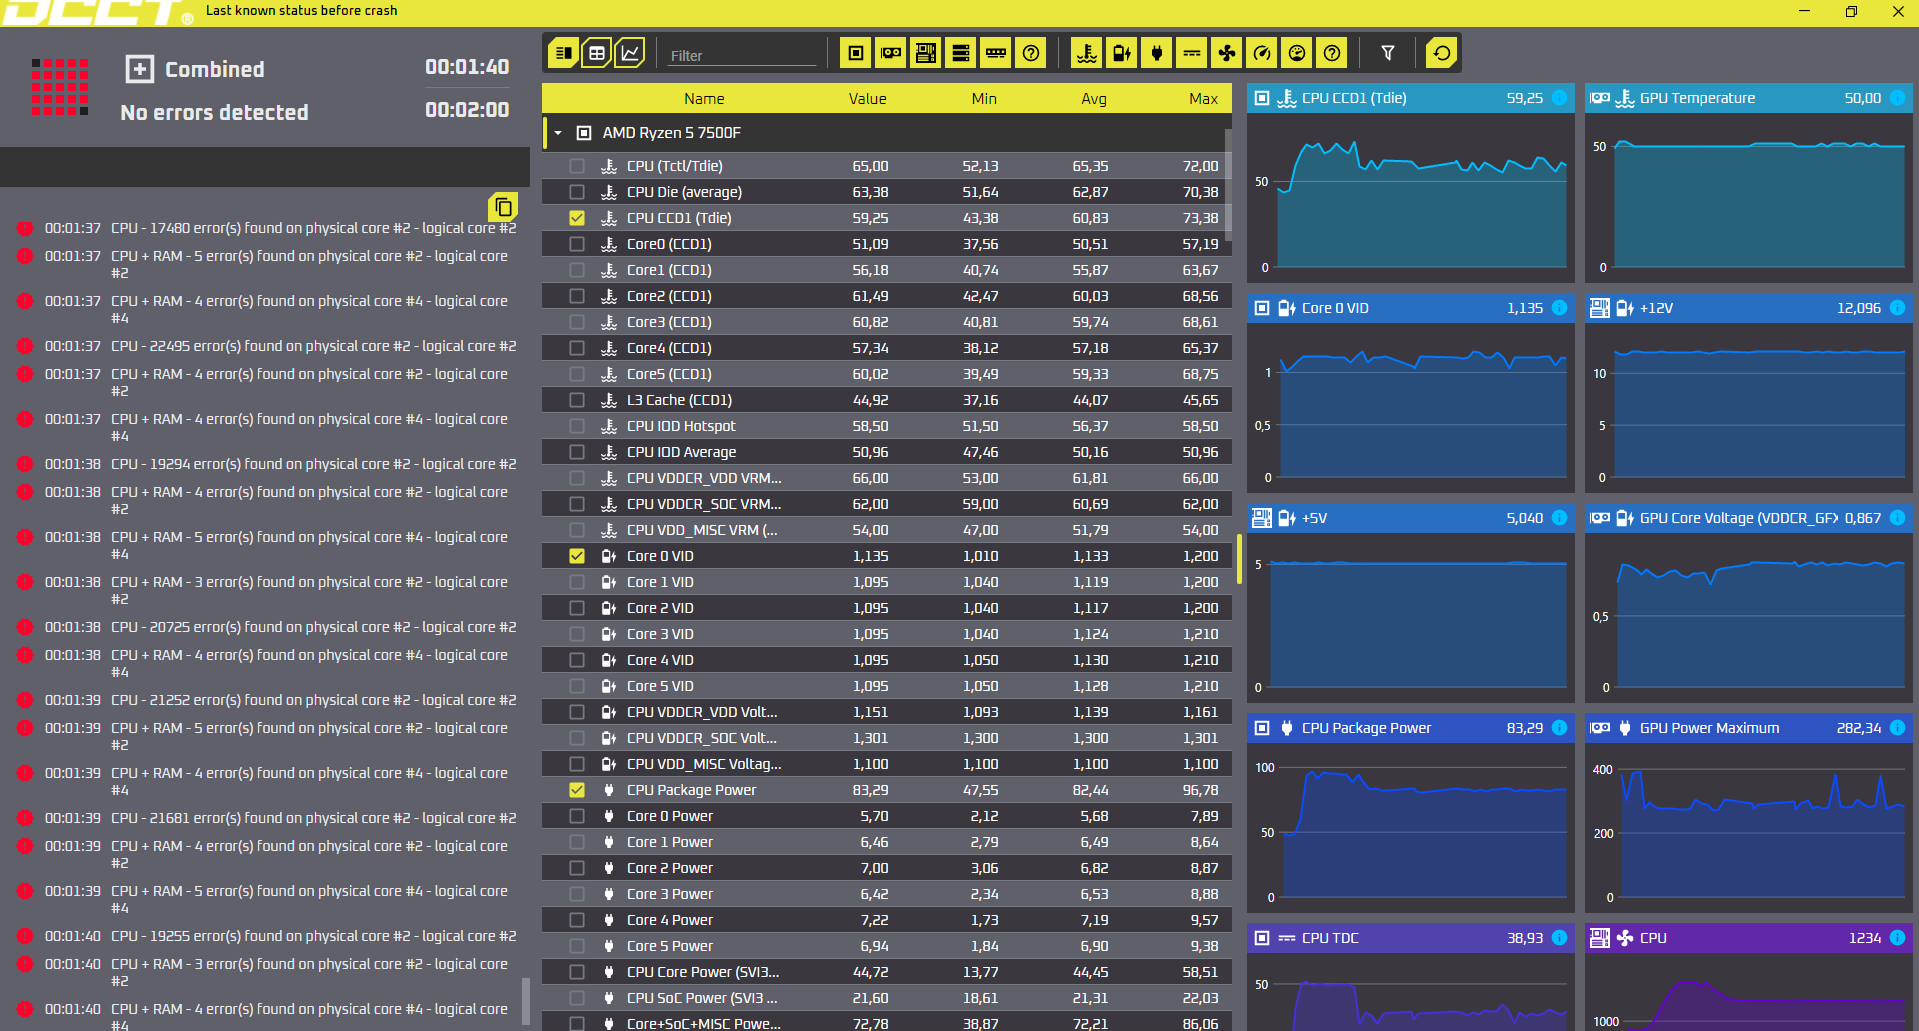Toggle the speedometer sensor type filter
The height and width of the screenshot is (1031, 1919).
coord(1262,53)
